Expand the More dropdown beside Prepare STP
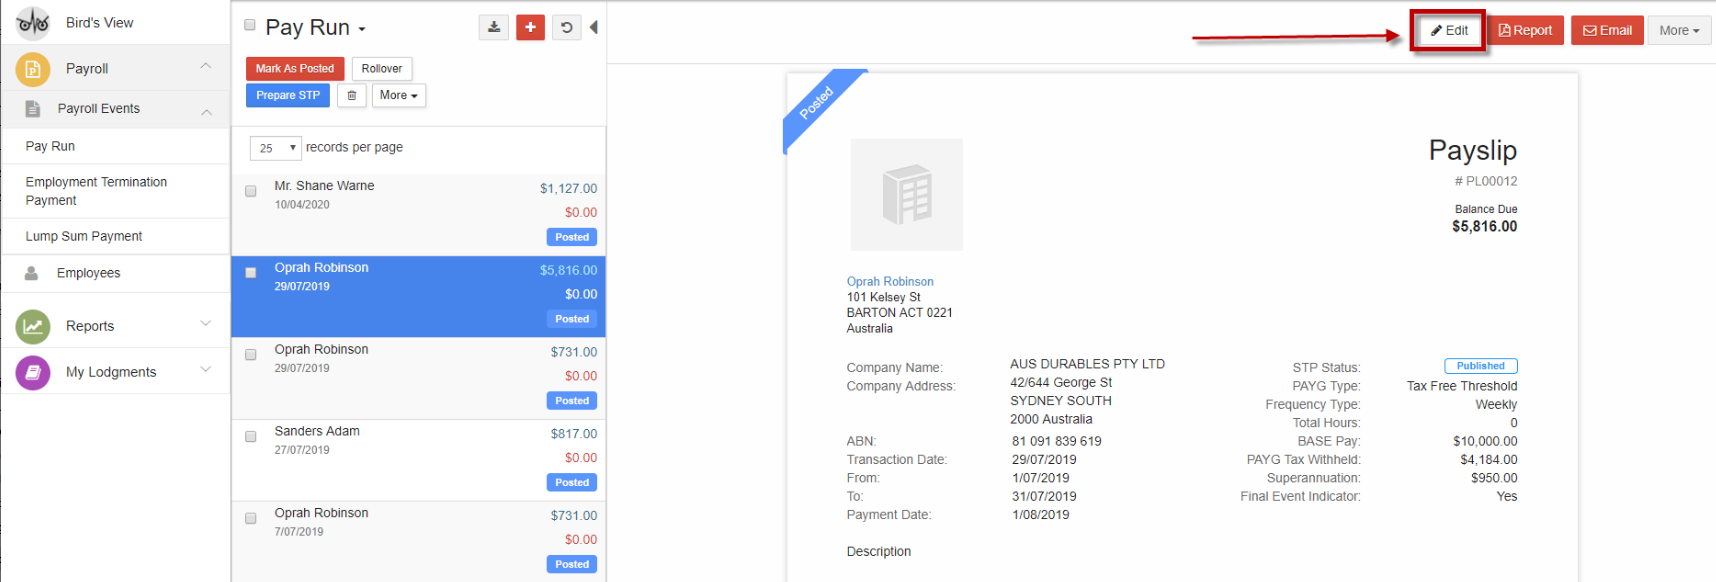 [x=398, y=96]
